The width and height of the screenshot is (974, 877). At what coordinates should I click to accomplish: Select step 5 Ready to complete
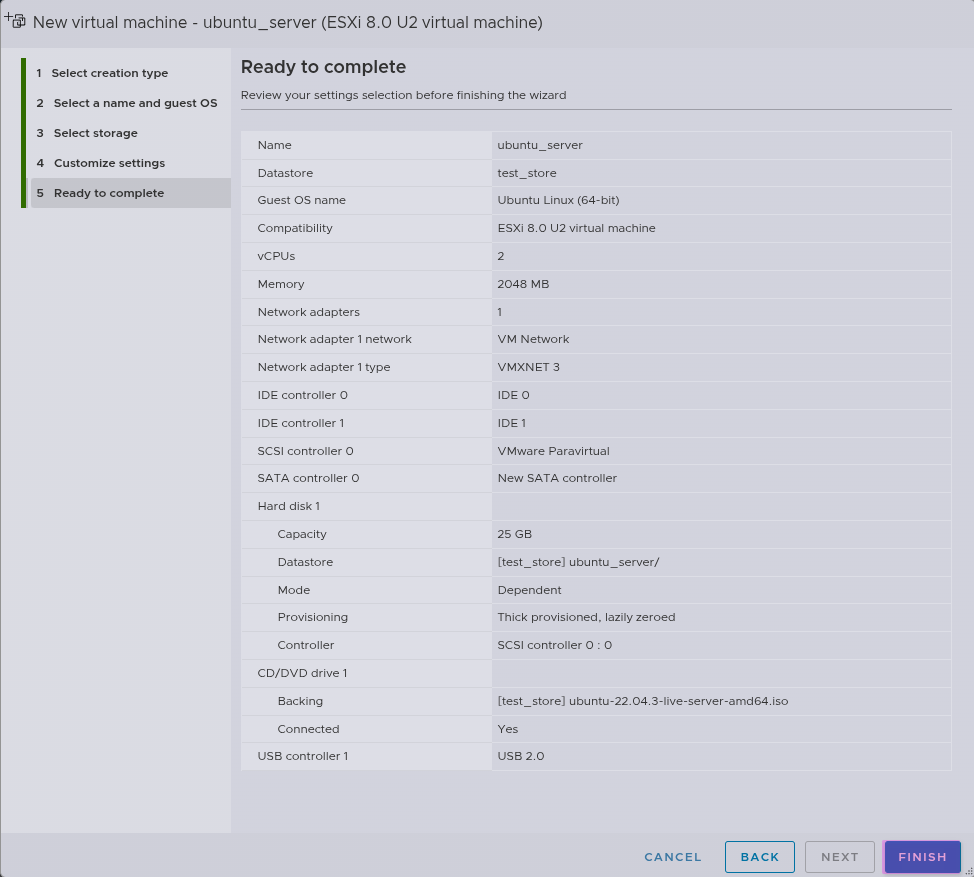108,193
